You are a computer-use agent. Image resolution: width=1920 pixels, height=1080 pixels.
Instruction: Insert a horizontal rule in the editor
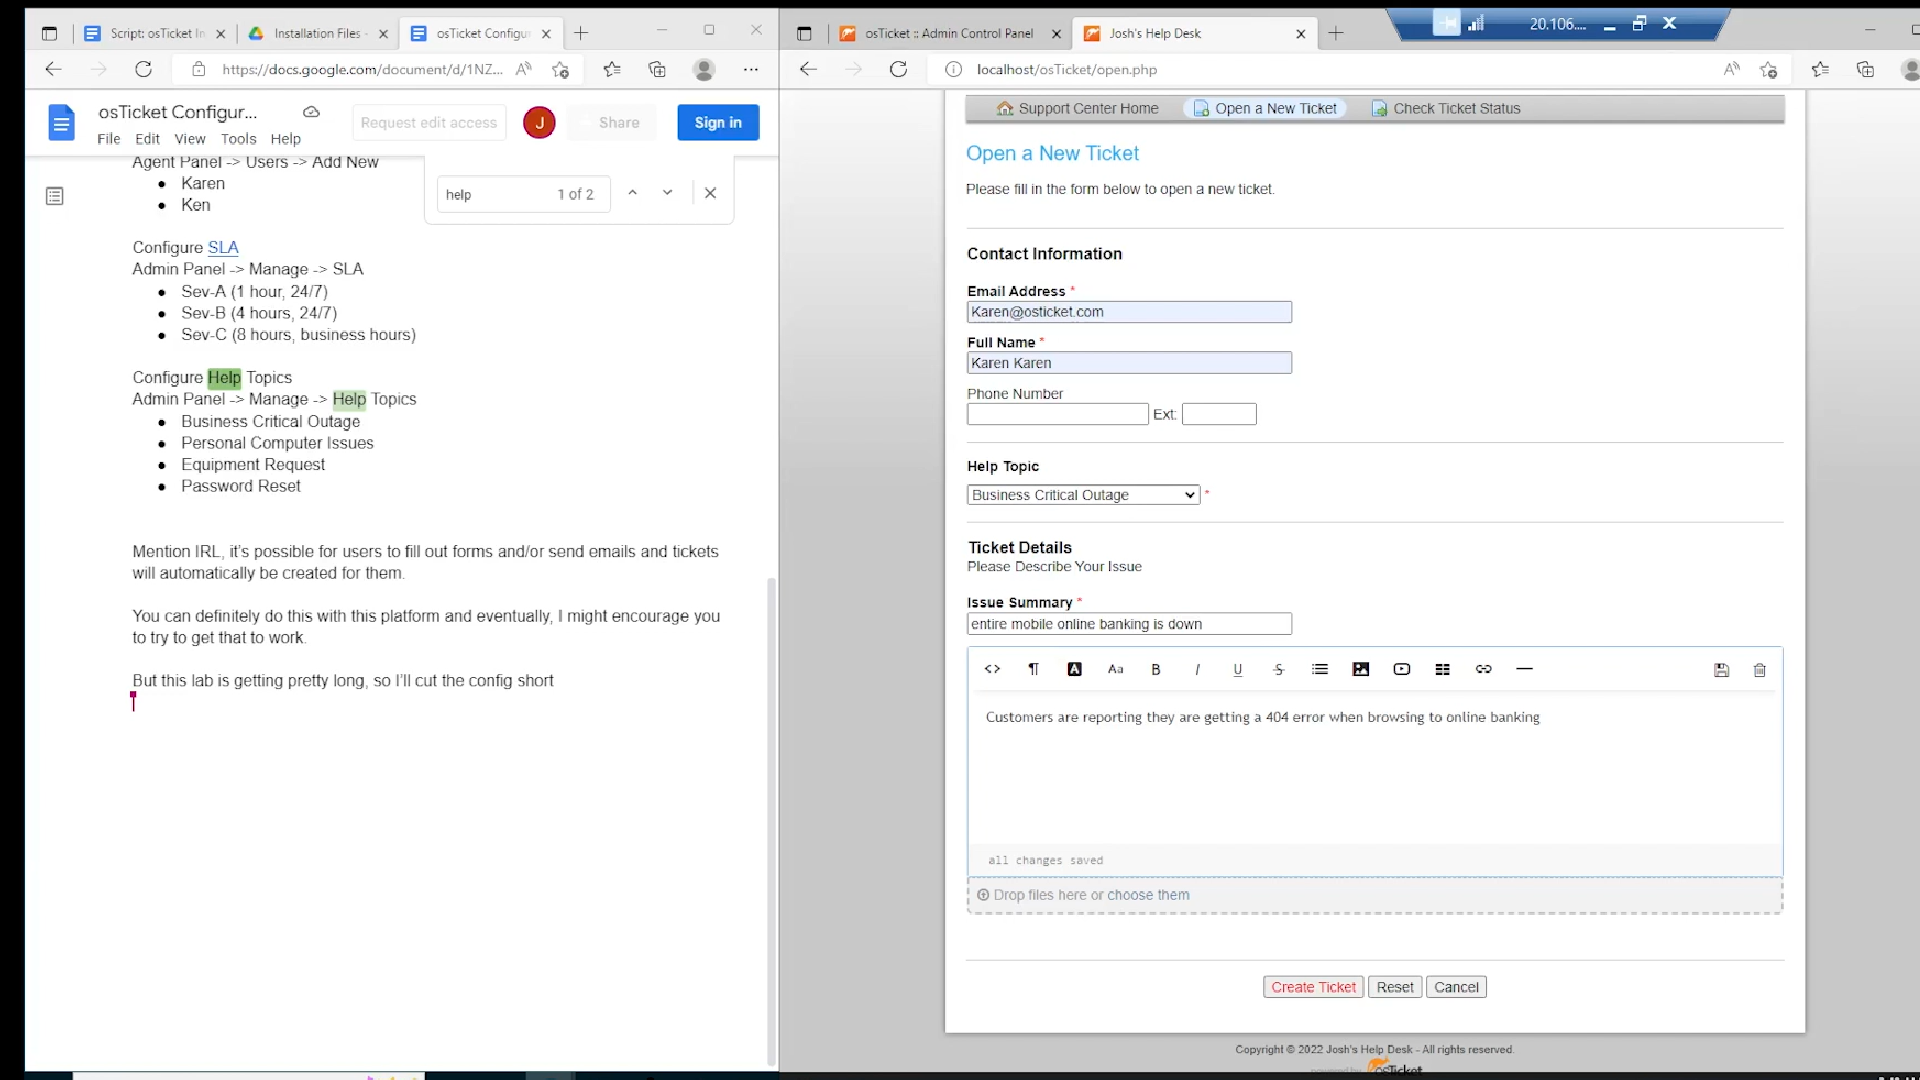tap(1525, 669)
